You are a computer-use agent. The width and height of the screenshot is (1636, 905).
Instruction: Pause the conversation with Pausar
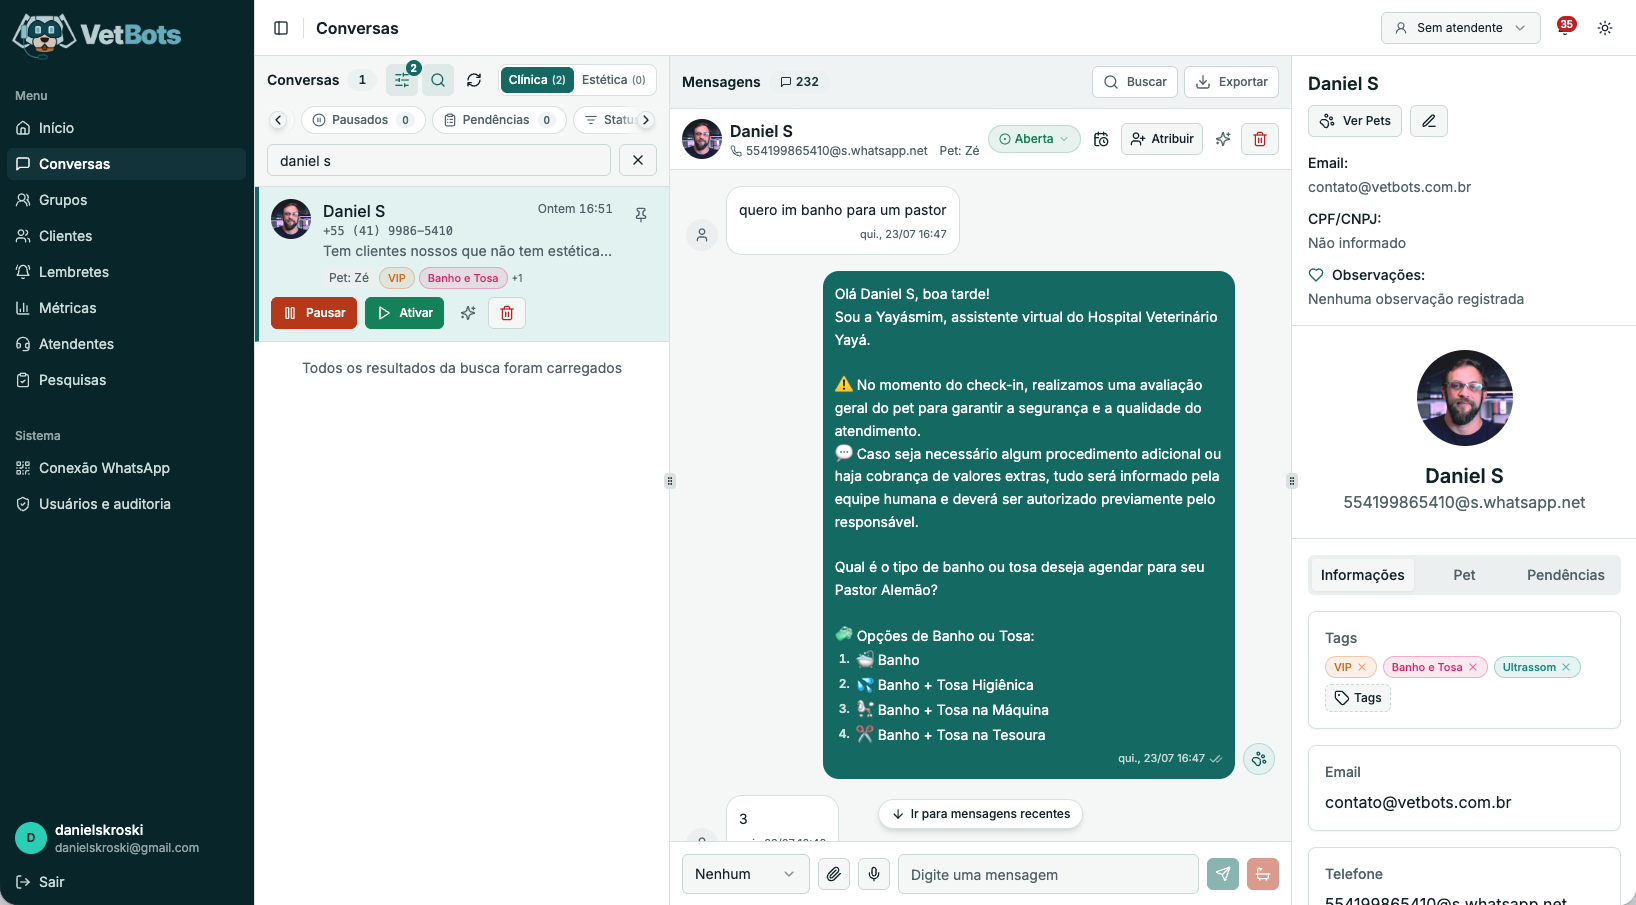[x=314, y=313]
